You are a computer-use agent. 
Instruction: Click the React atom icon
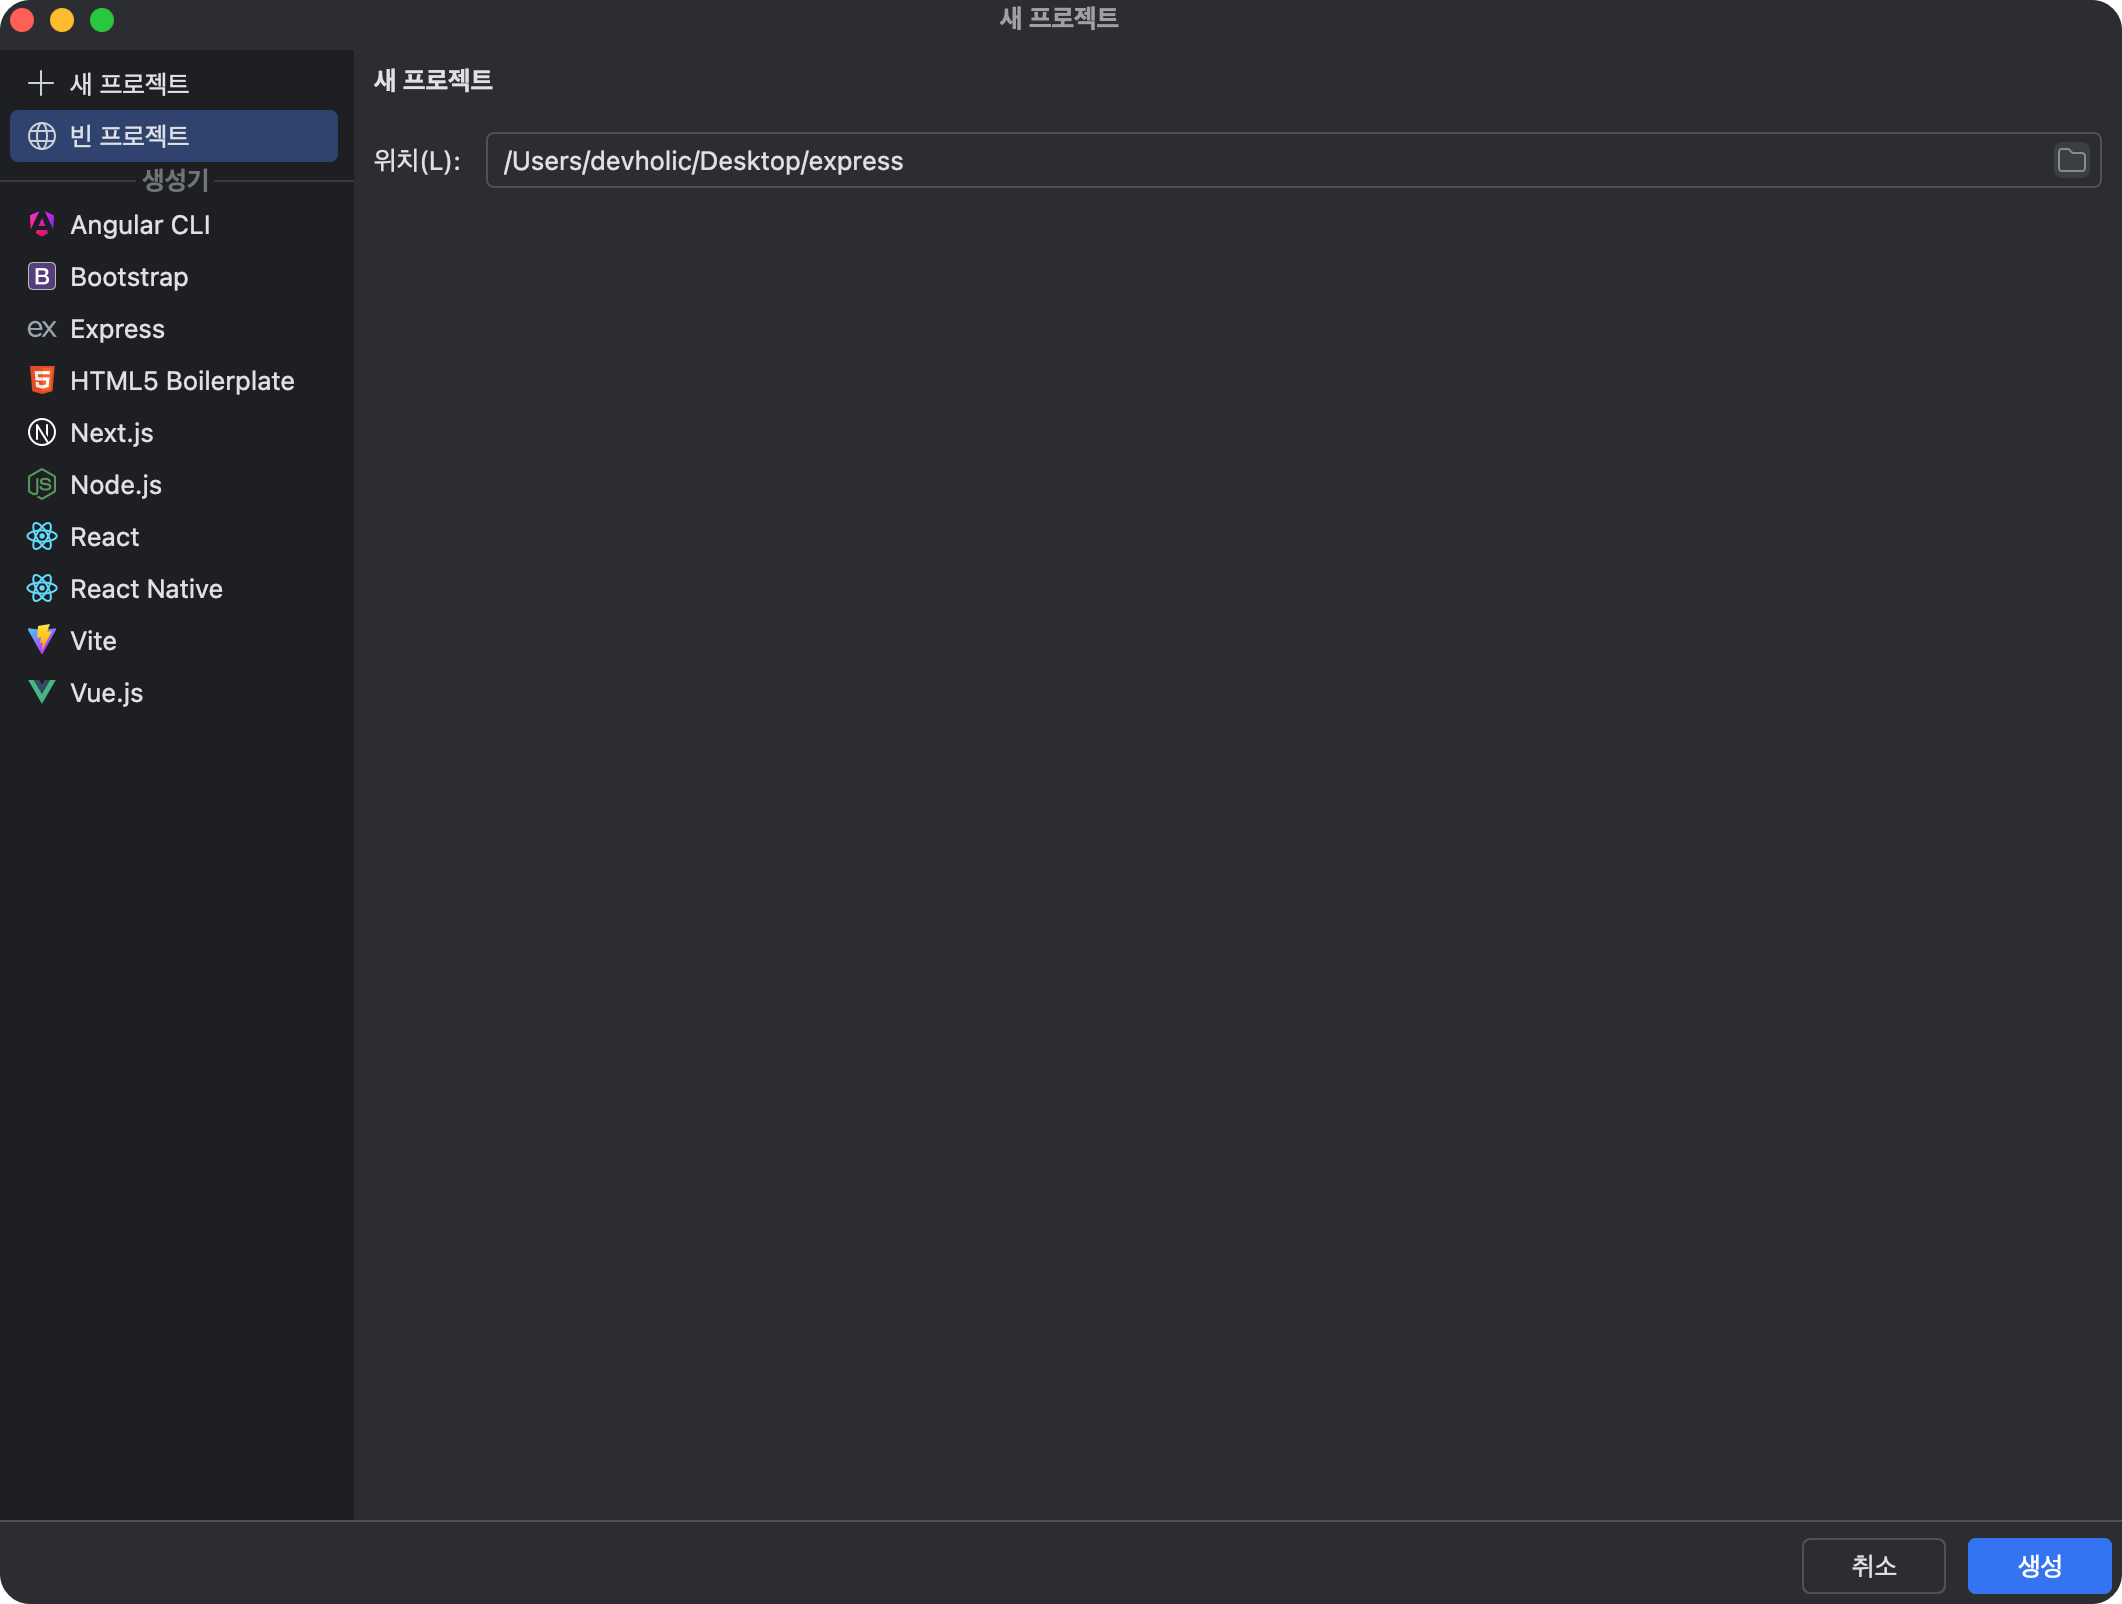click(41, 537)
